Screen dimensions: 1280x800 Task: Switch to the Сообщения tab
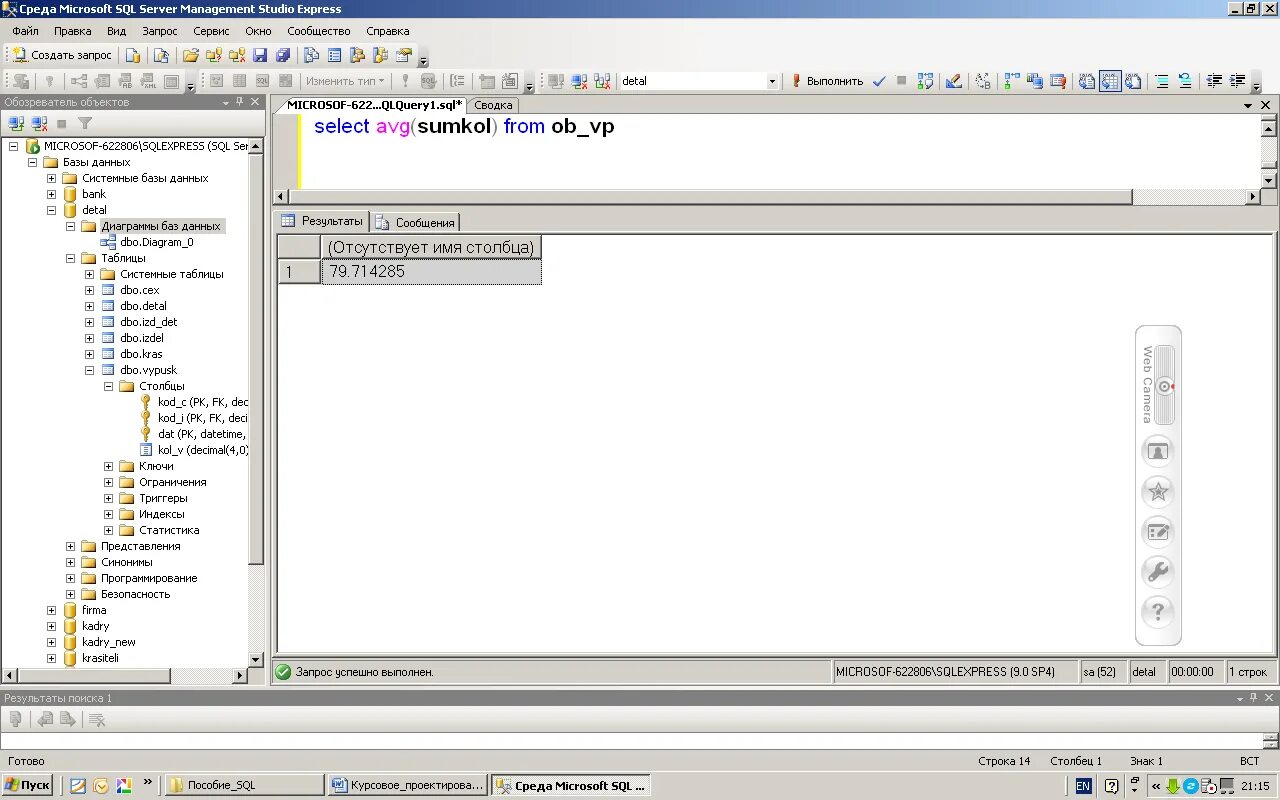416,222
